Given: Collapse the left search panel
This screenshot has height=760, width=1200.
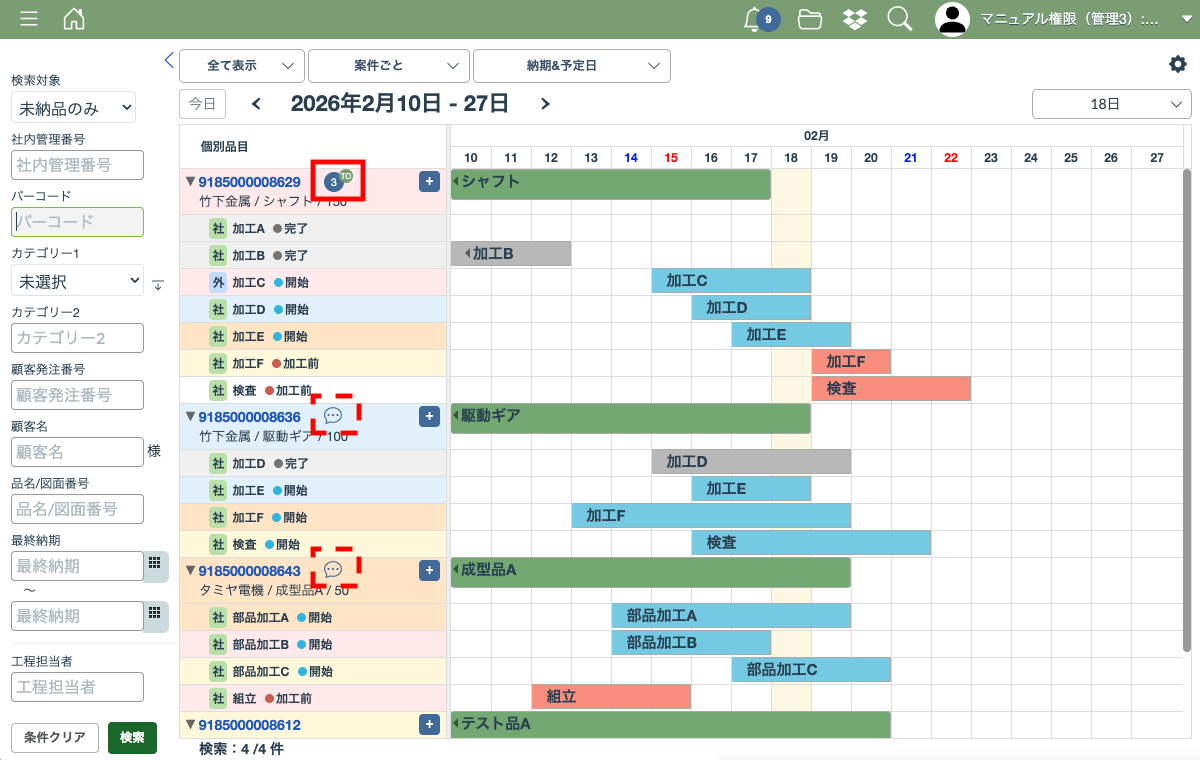Looking at the screenshot, I should click(x=169, y=60).
